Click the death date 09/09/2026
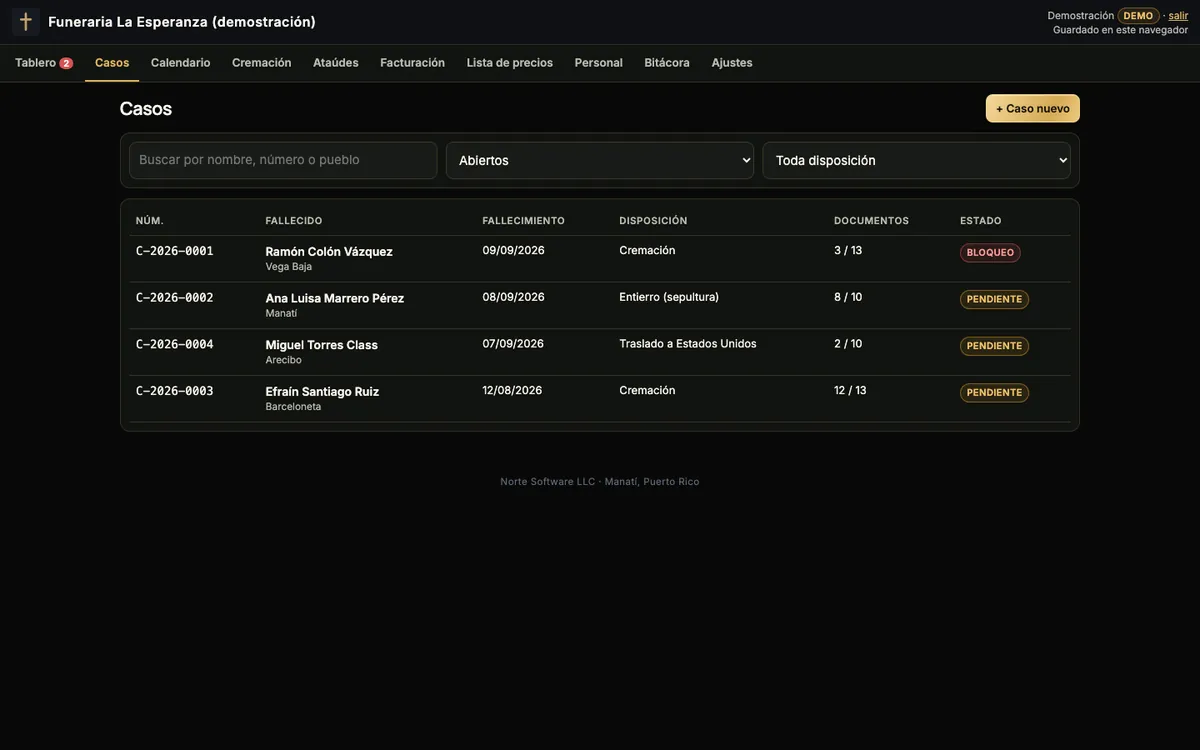The width and height of the screenshot is (1200, 750). point(514,250)
